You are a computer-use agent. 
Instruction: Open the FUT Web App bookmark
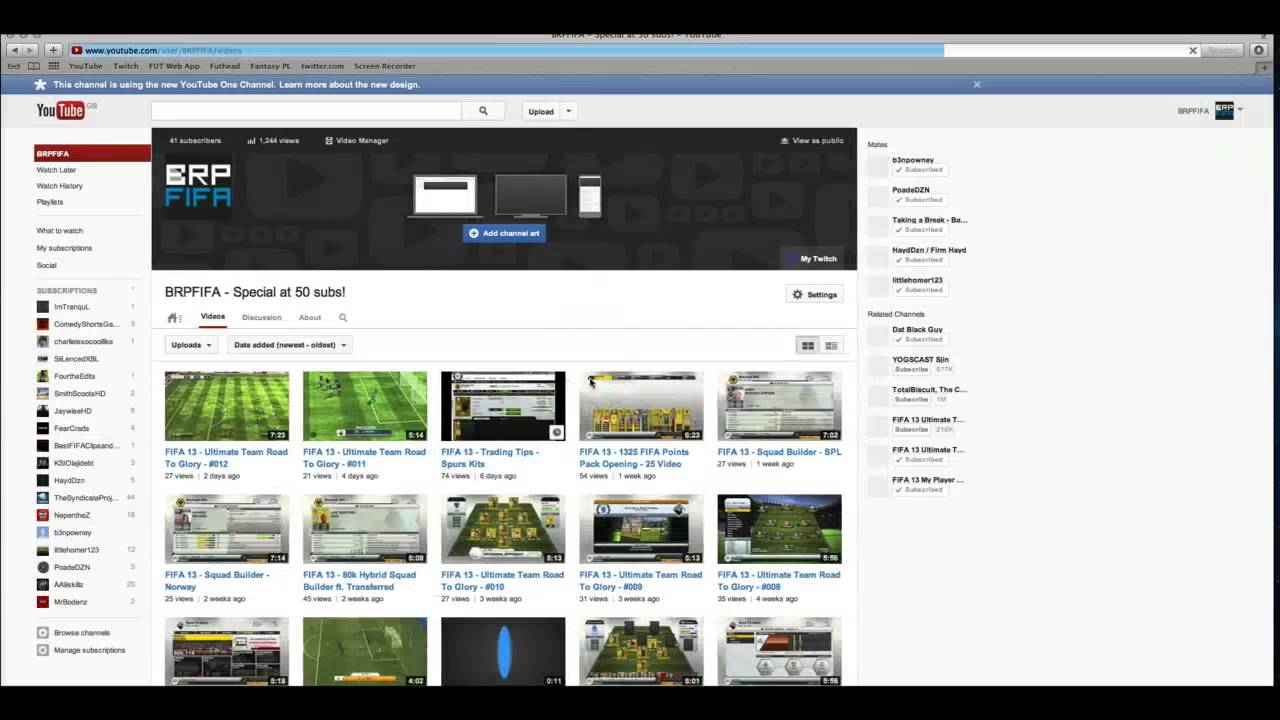tap(175, 66)
